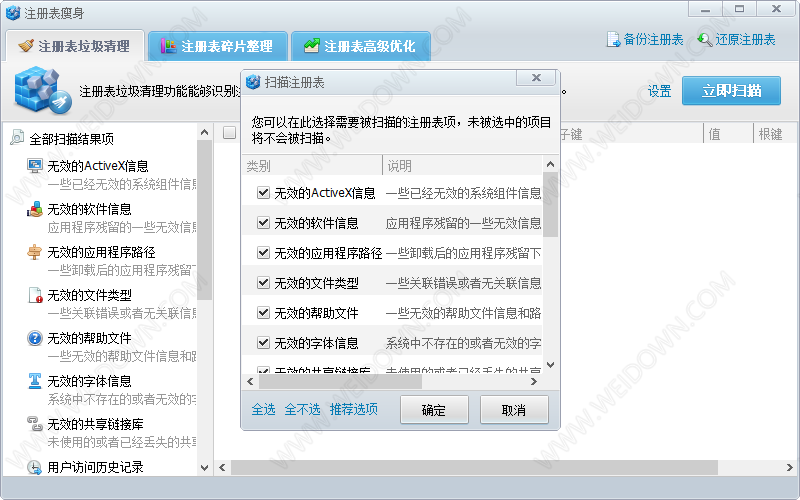The width and height of the screenshot is (800, 500).
Task: Click sidebar scroll down arrow
Action: [x=205, y=467]
